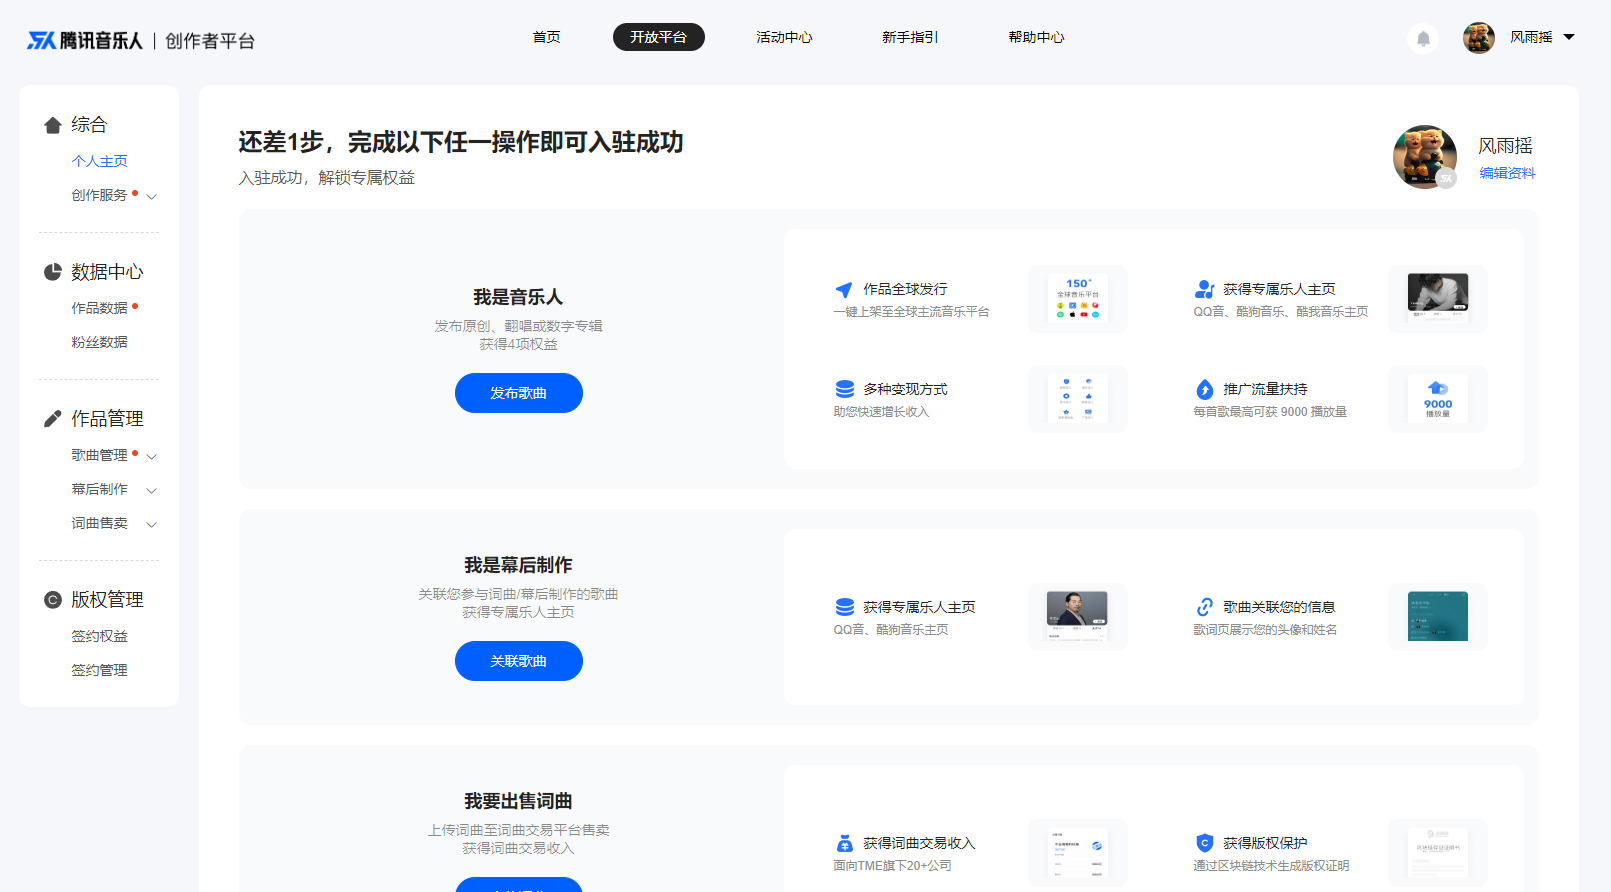
Task: Expand the 词曲售卖 sidebar item
Action: point(152,524)
